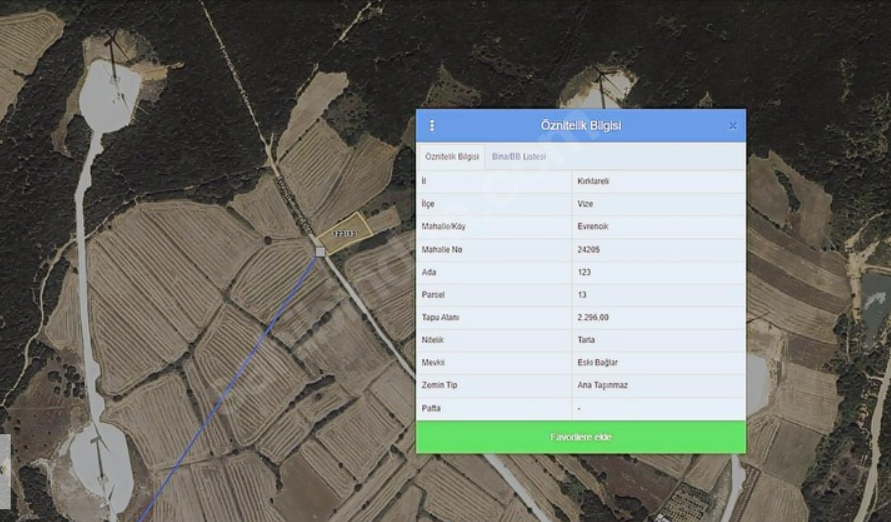The height and width of the screenshot is (522, 891).
Task: Open the three-dot menu in panel header
Action: point(432,126)
